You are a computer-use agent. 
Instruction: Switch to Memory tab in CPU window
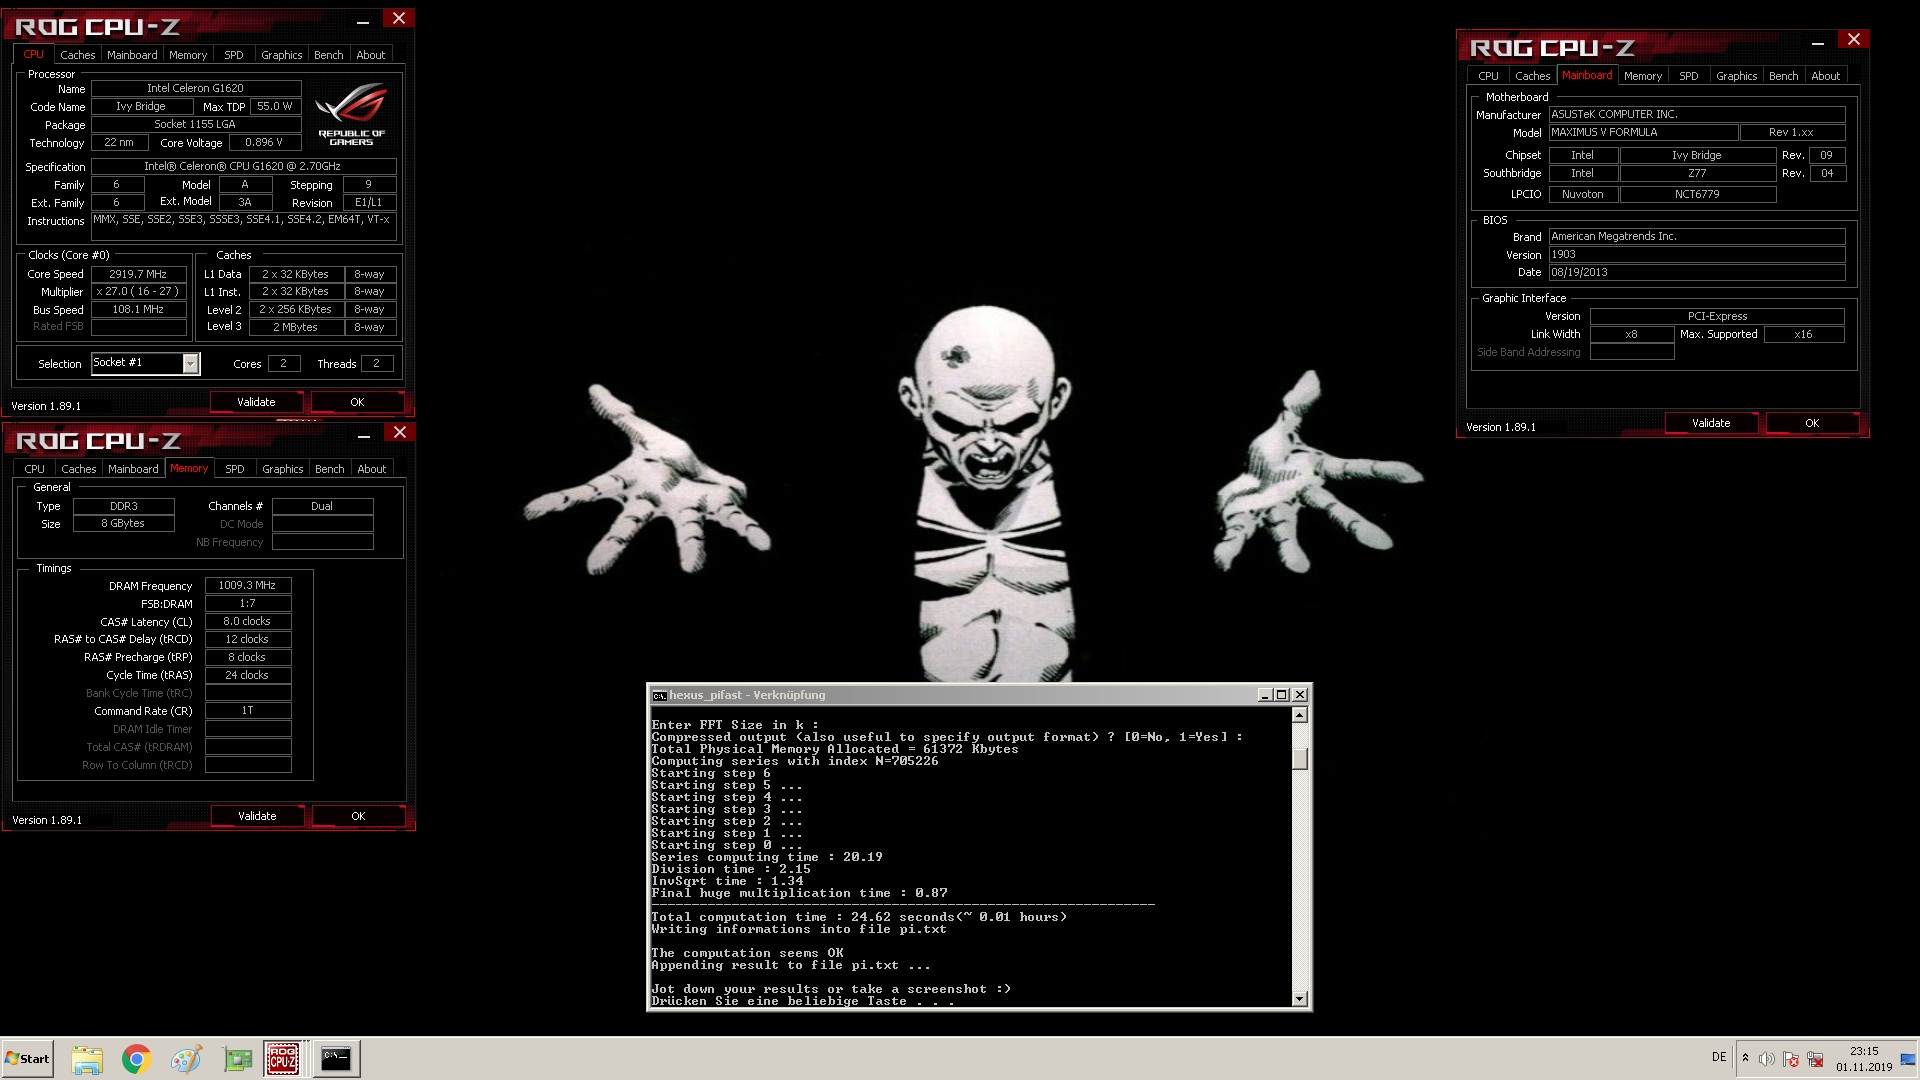coord(188,55)
